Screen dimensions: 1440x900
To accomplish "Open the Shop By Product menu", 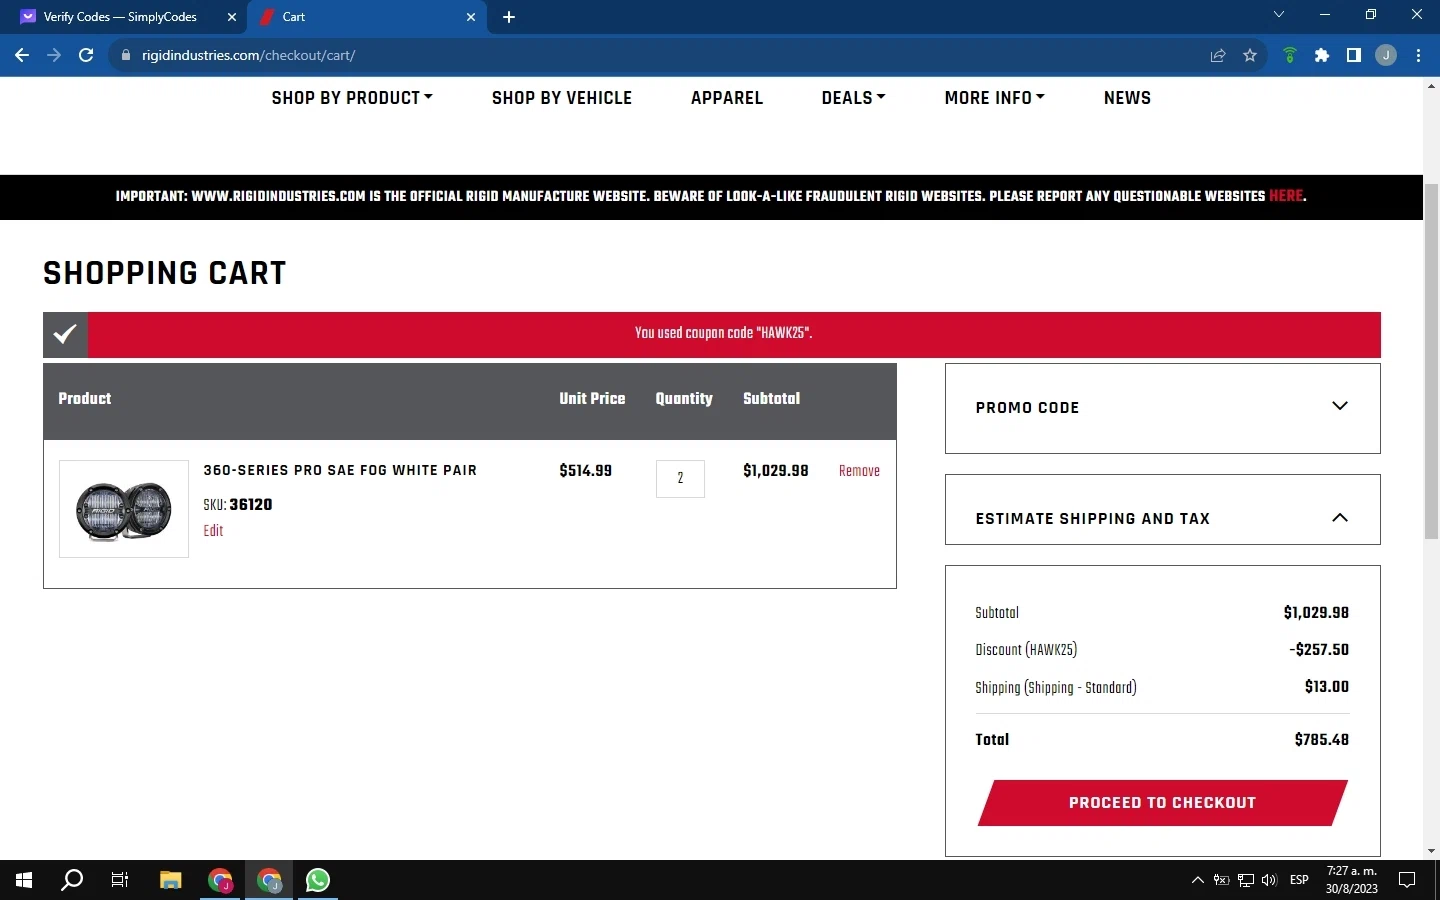I will pos(352,98).
